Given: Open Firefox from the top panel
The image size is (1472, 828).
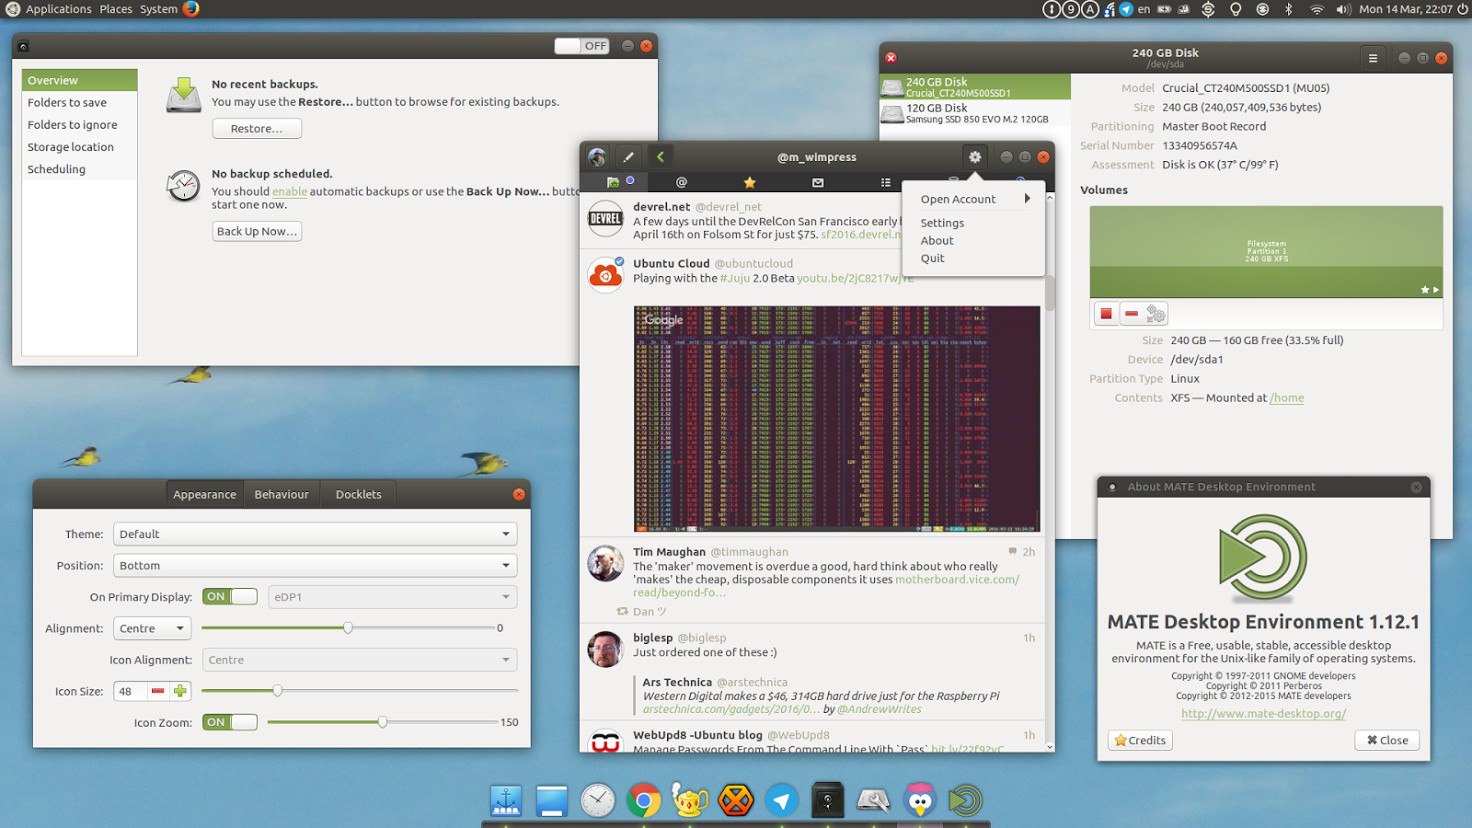Looking at the screenshot, I should pos(191,9).
